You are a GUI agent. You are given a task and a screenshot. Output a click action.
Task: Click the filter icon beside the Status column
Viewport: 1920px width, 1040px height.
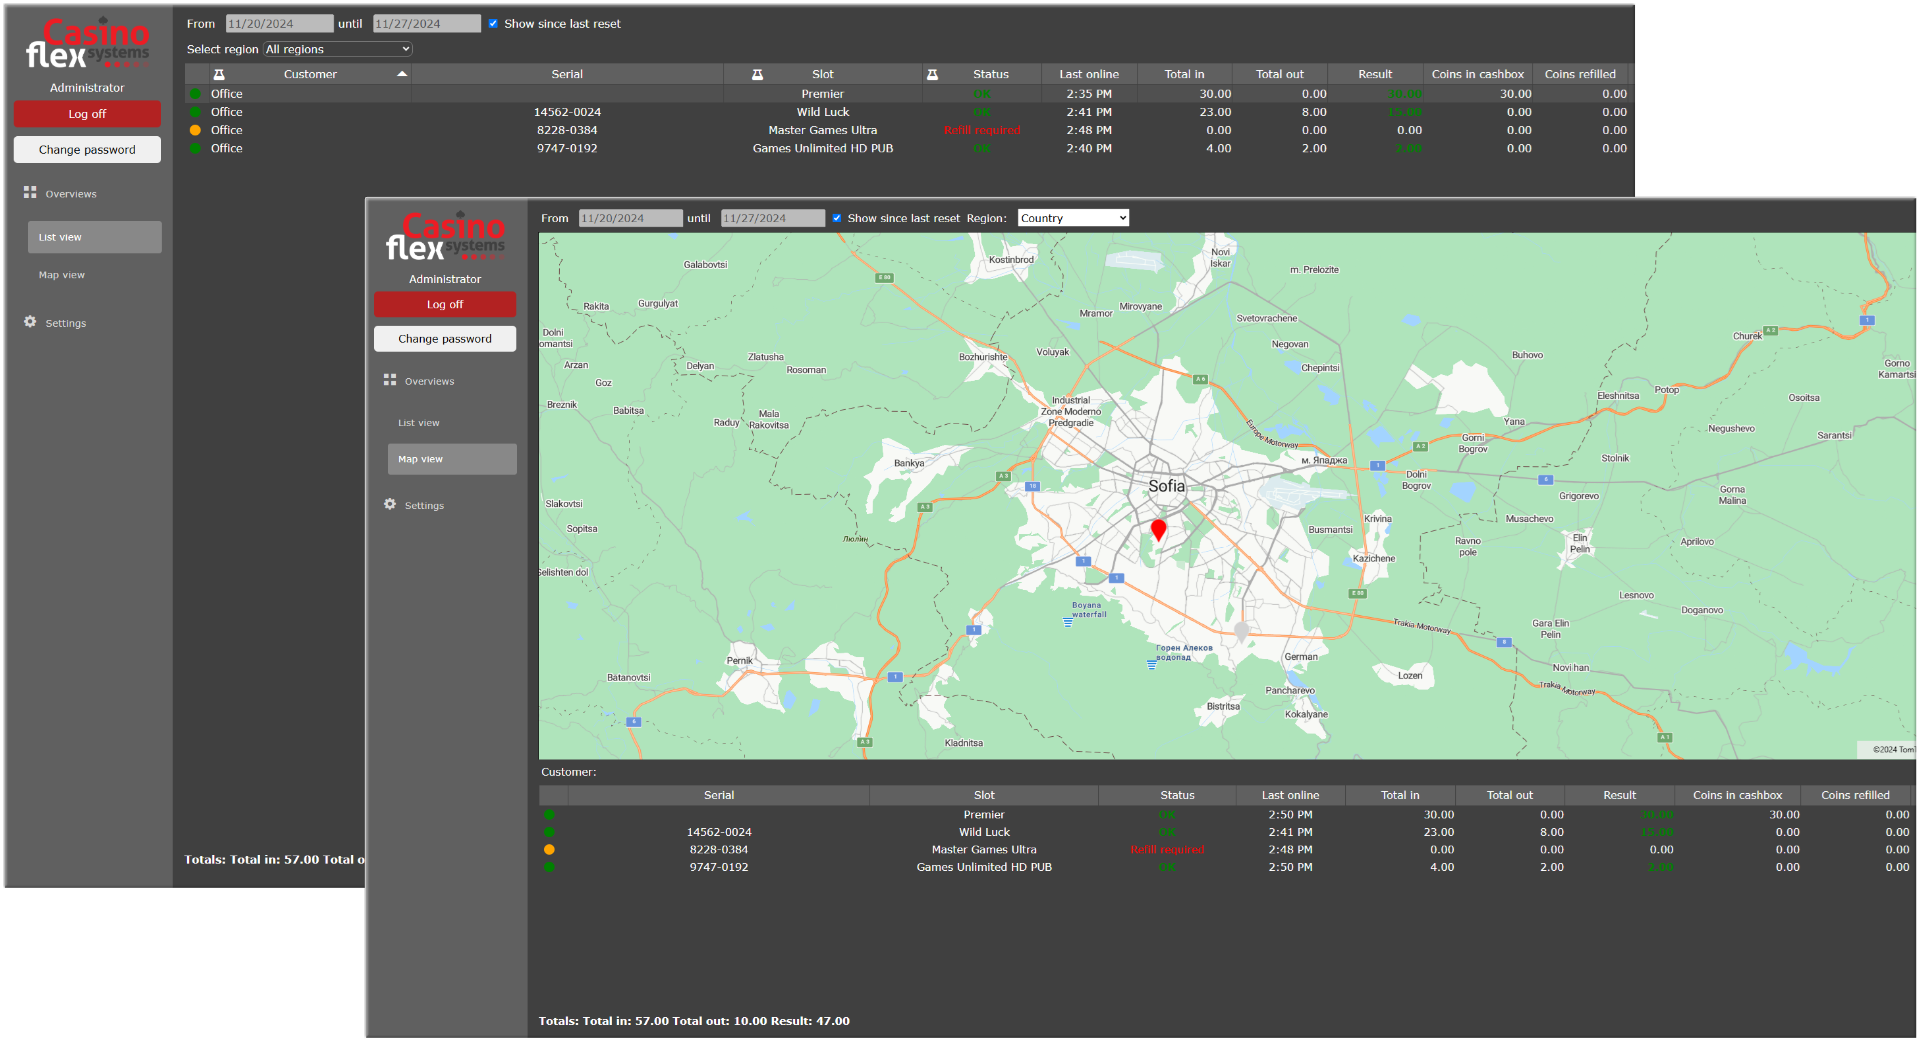pos(932,75)
